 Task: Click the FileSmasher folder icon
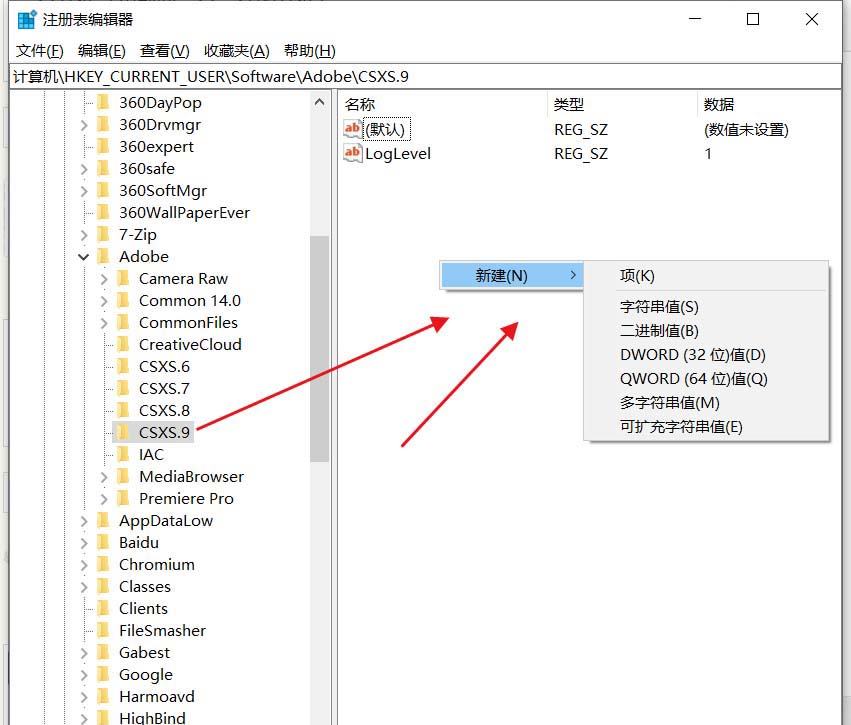[x=103, y=631]
